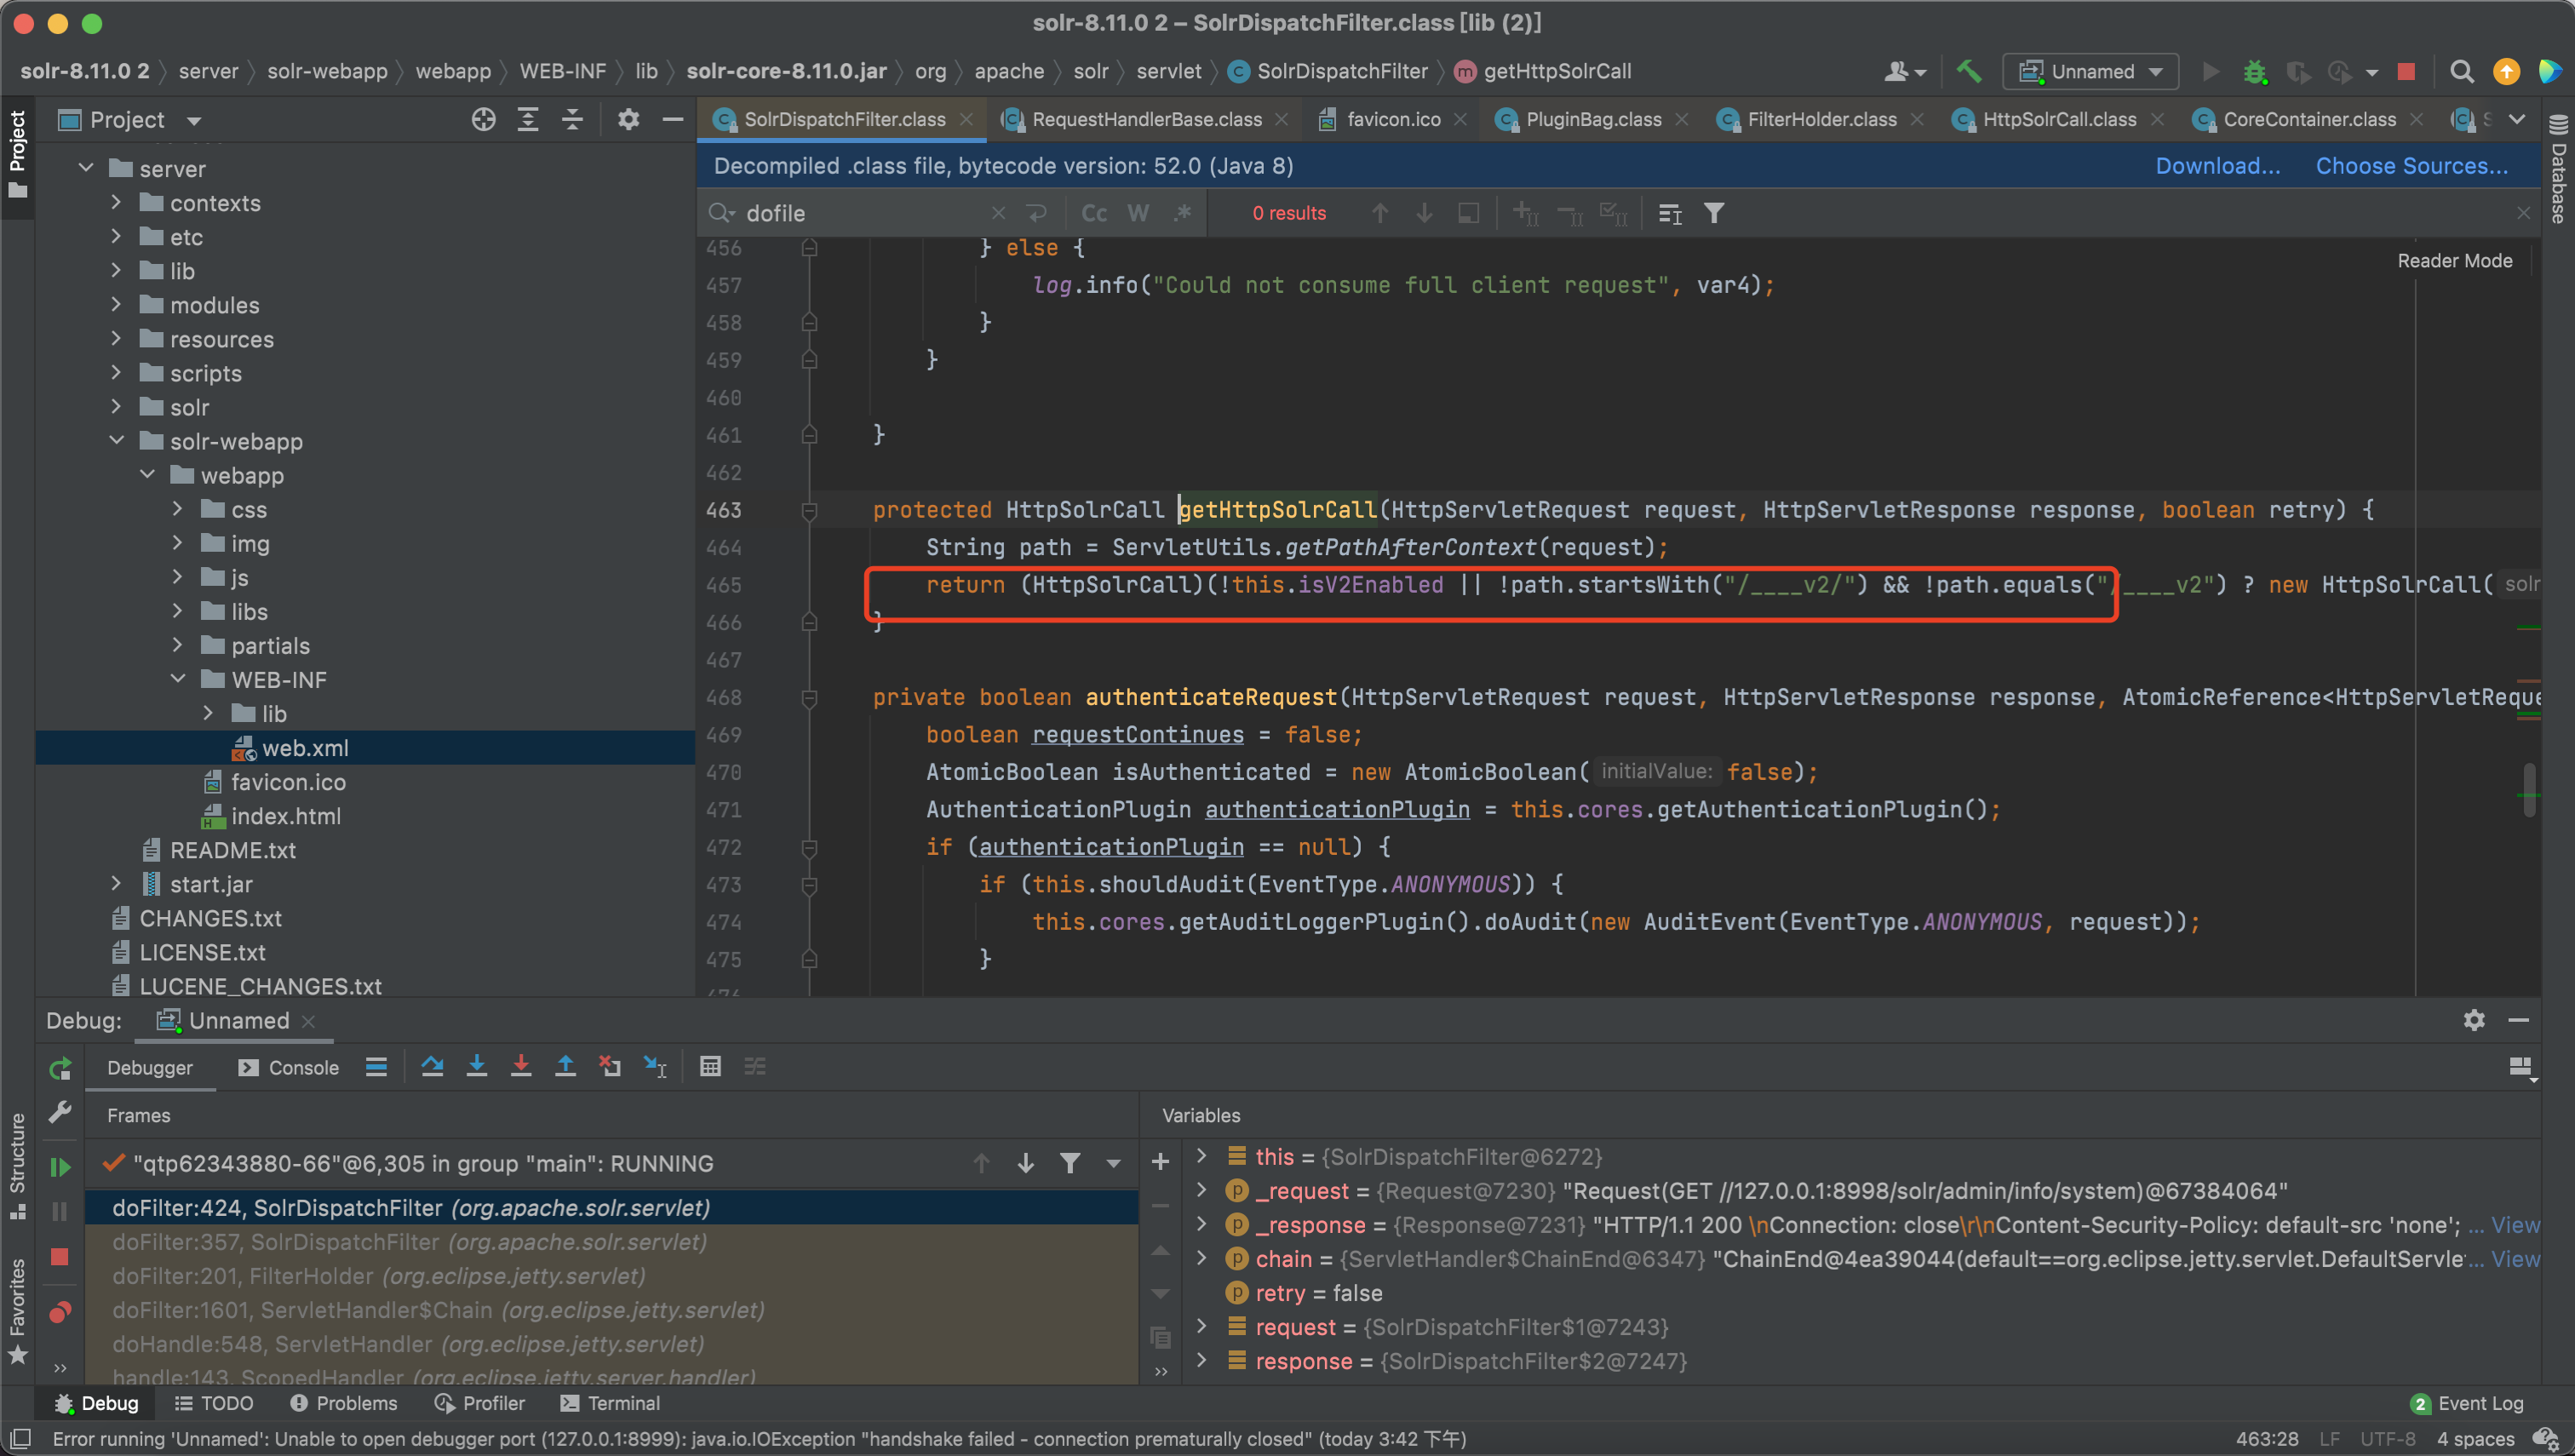Image resolution: width=2575 pixels, height=1456 pixels.
Task: Click Step Into in debugger toolbar
Action: 477,1066
